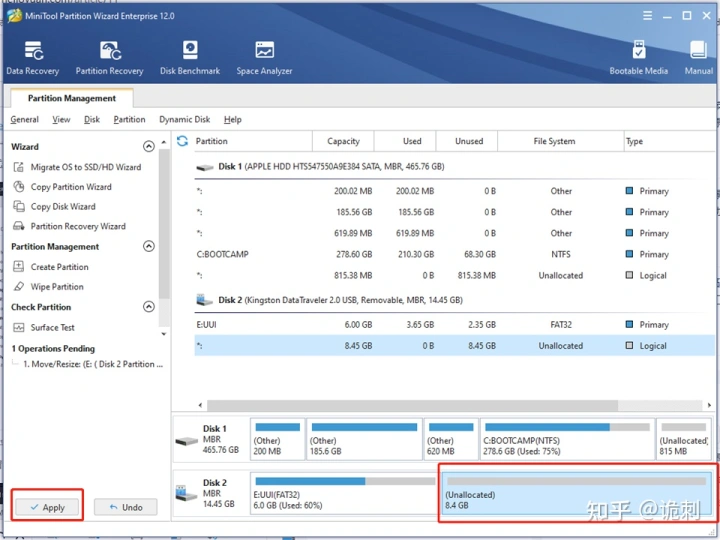
Task: Select C:BOOTCAMP(NTFS) block in disk map
Action: (567, 439)
